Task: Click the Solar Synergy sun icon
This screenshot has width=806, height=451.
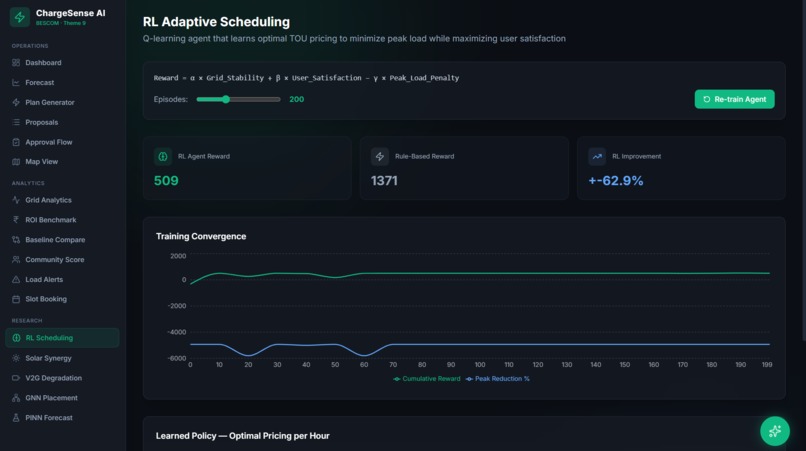Action: click(16, 358)
